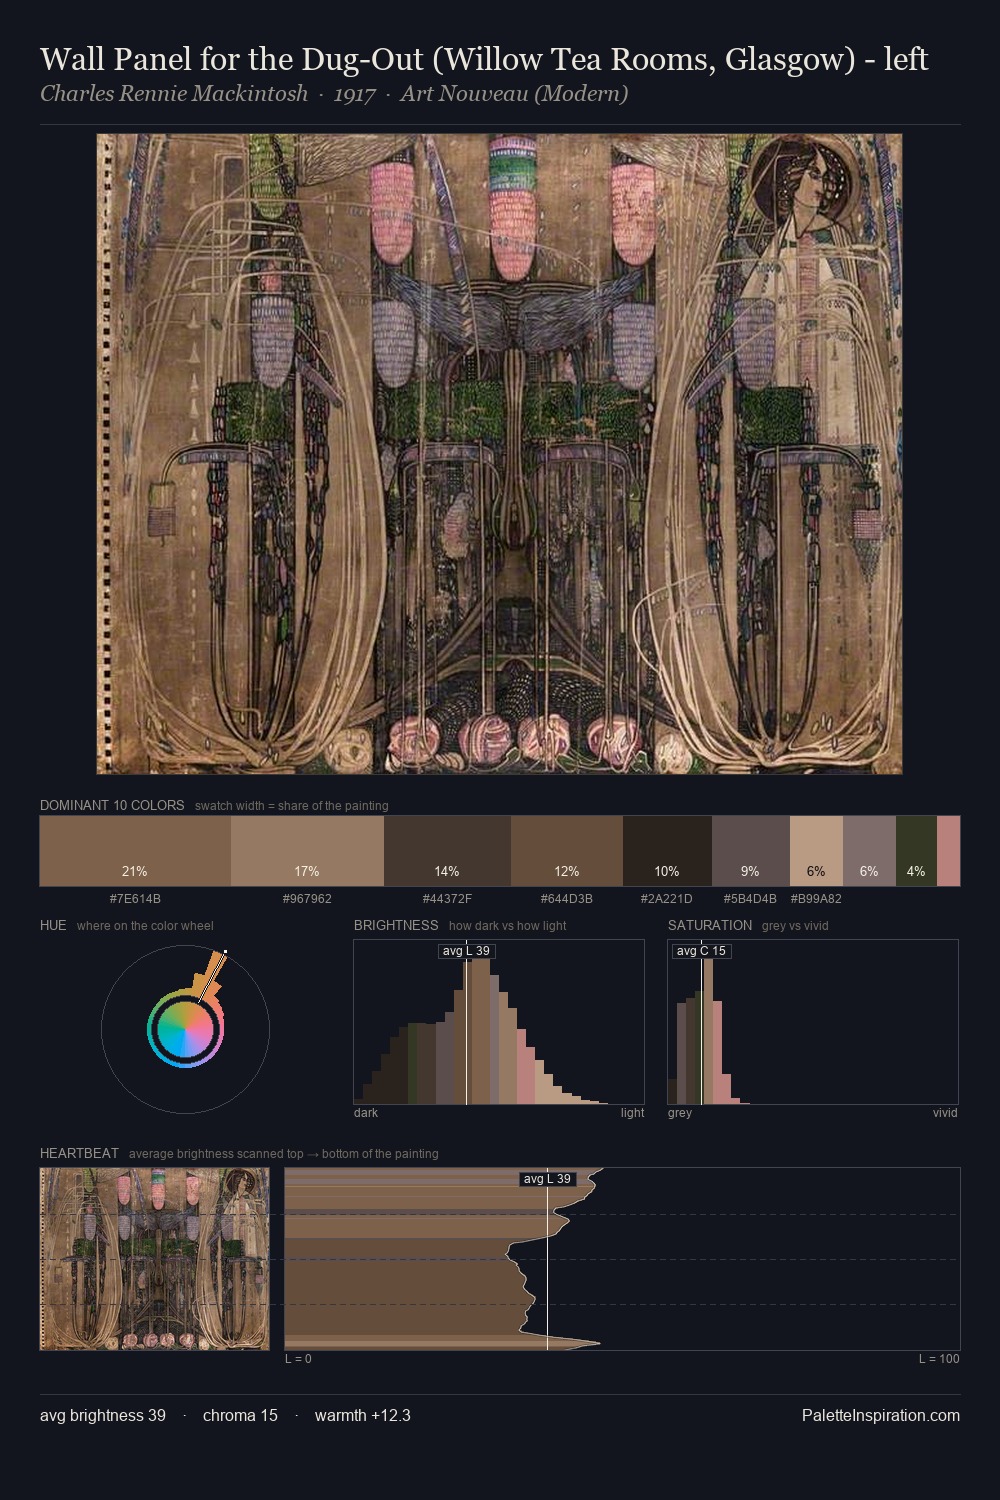This screenshot has height=1500, width=1000.
Task: Click the 'avg L 39' brightness histogram label
Action: coord(467,951)
